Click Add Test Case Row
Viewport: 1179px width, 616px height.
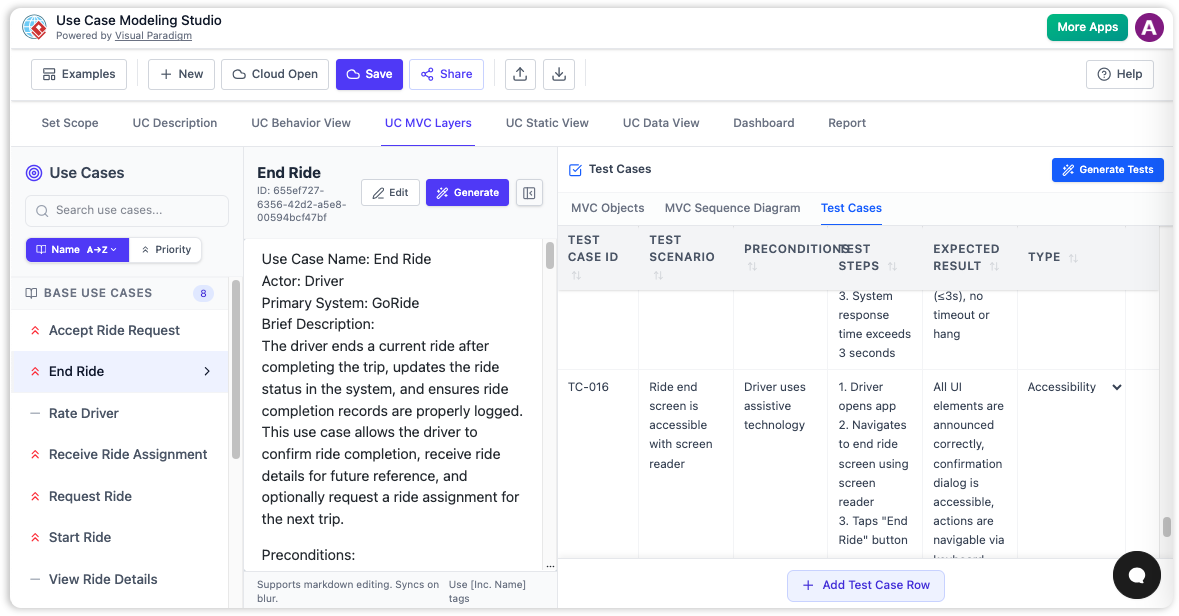pyautogui.click(x=865, y=585)
